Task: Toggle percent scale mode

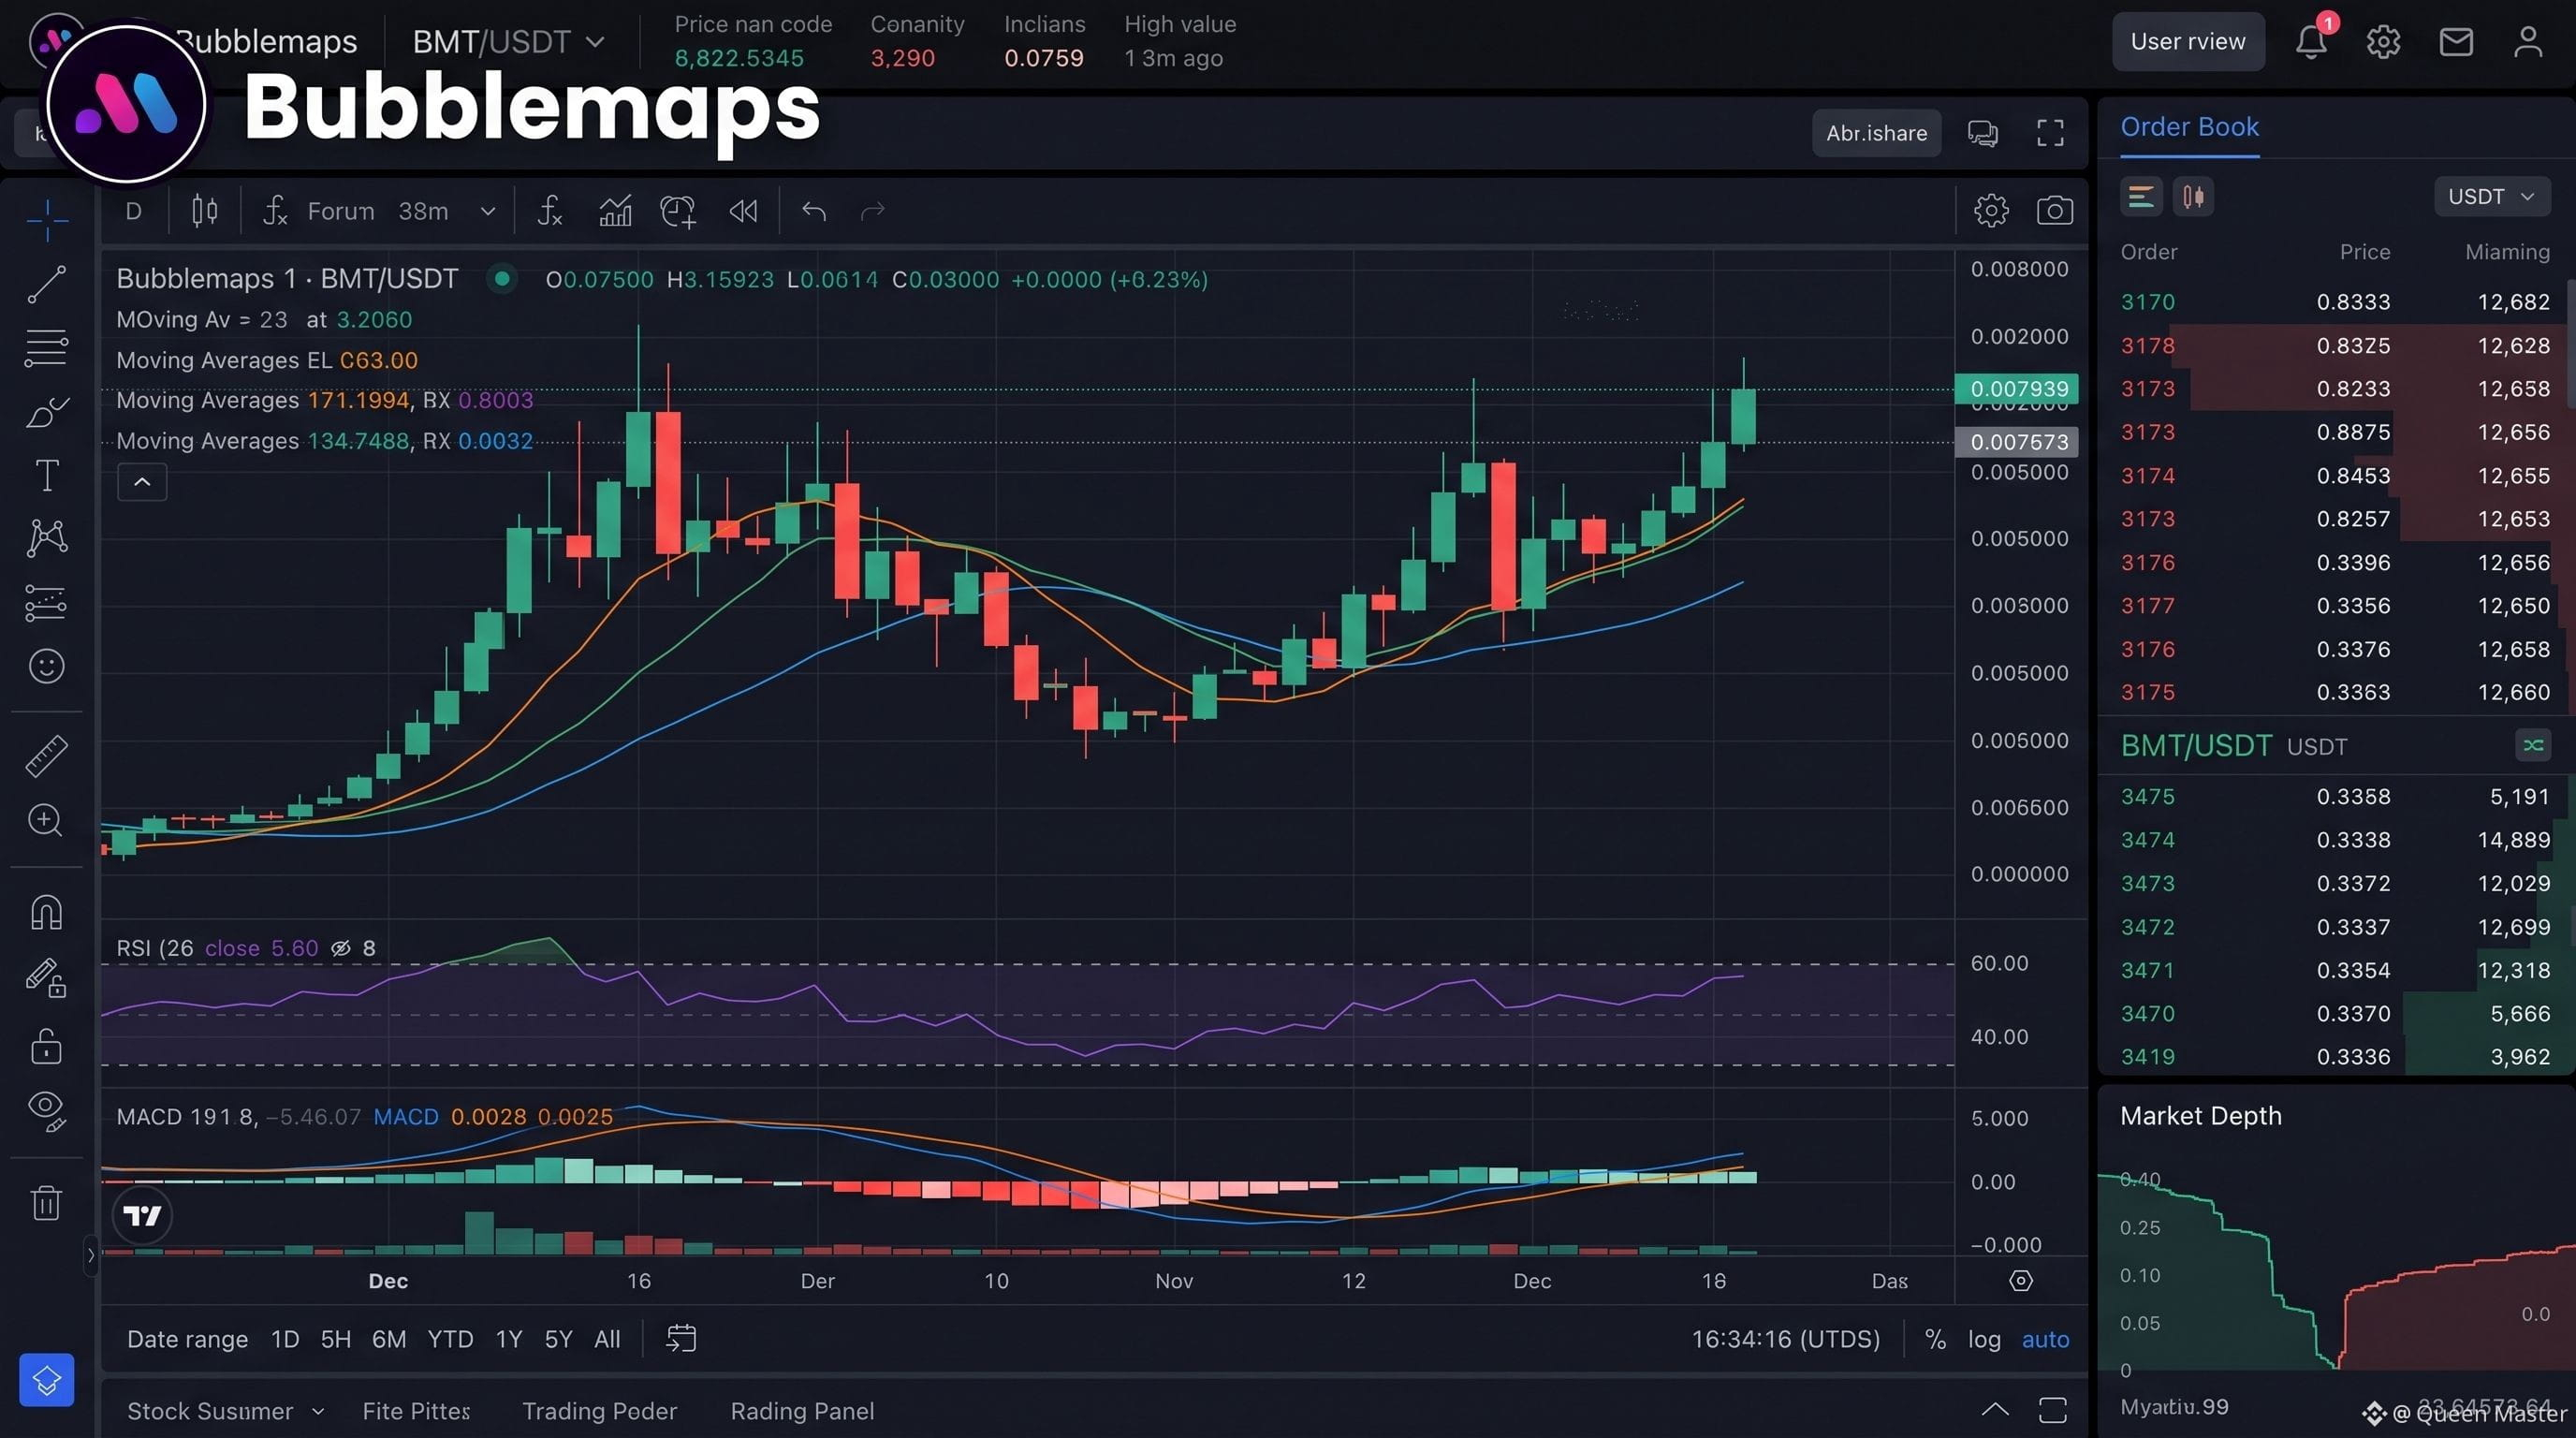Action: coord(1935,1339)
